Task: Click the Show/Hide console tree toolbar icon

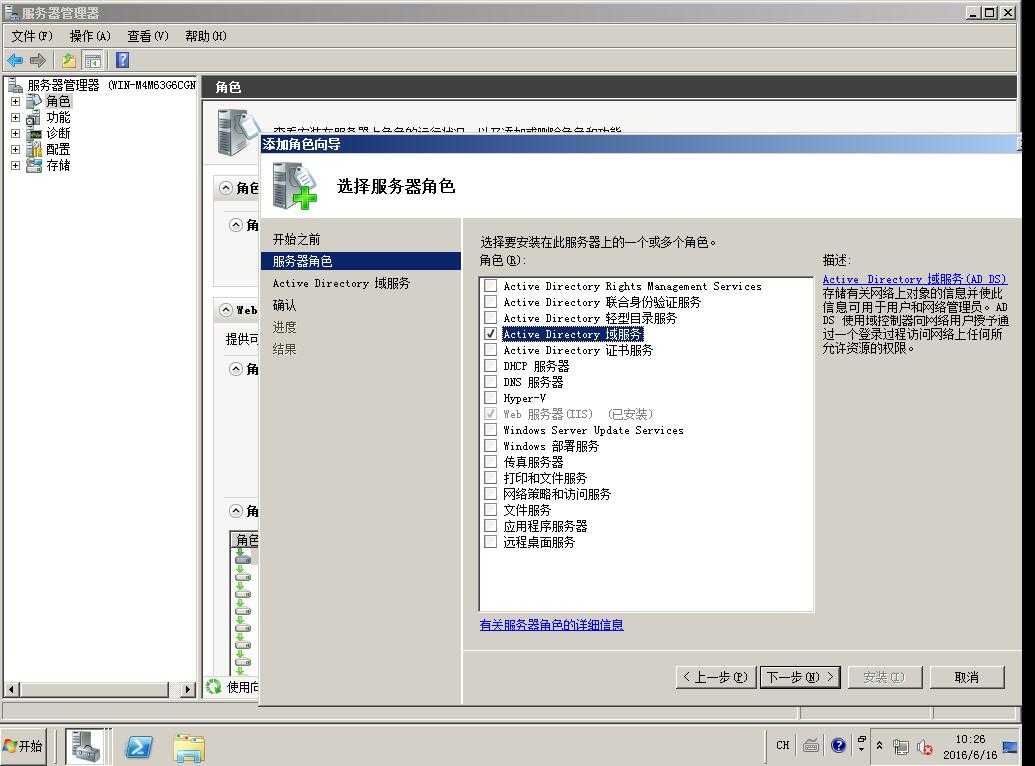Action: (x=93, y=61)
